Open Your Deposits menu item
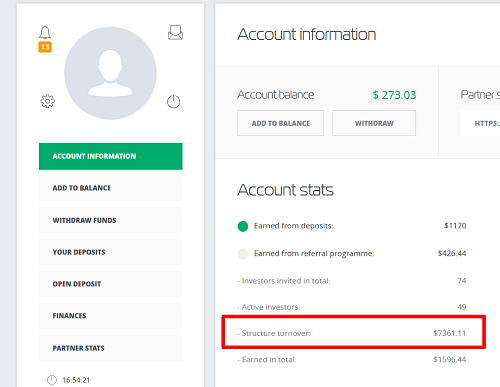Viewport: 500px width, 387px height. (x=111, y=252)
